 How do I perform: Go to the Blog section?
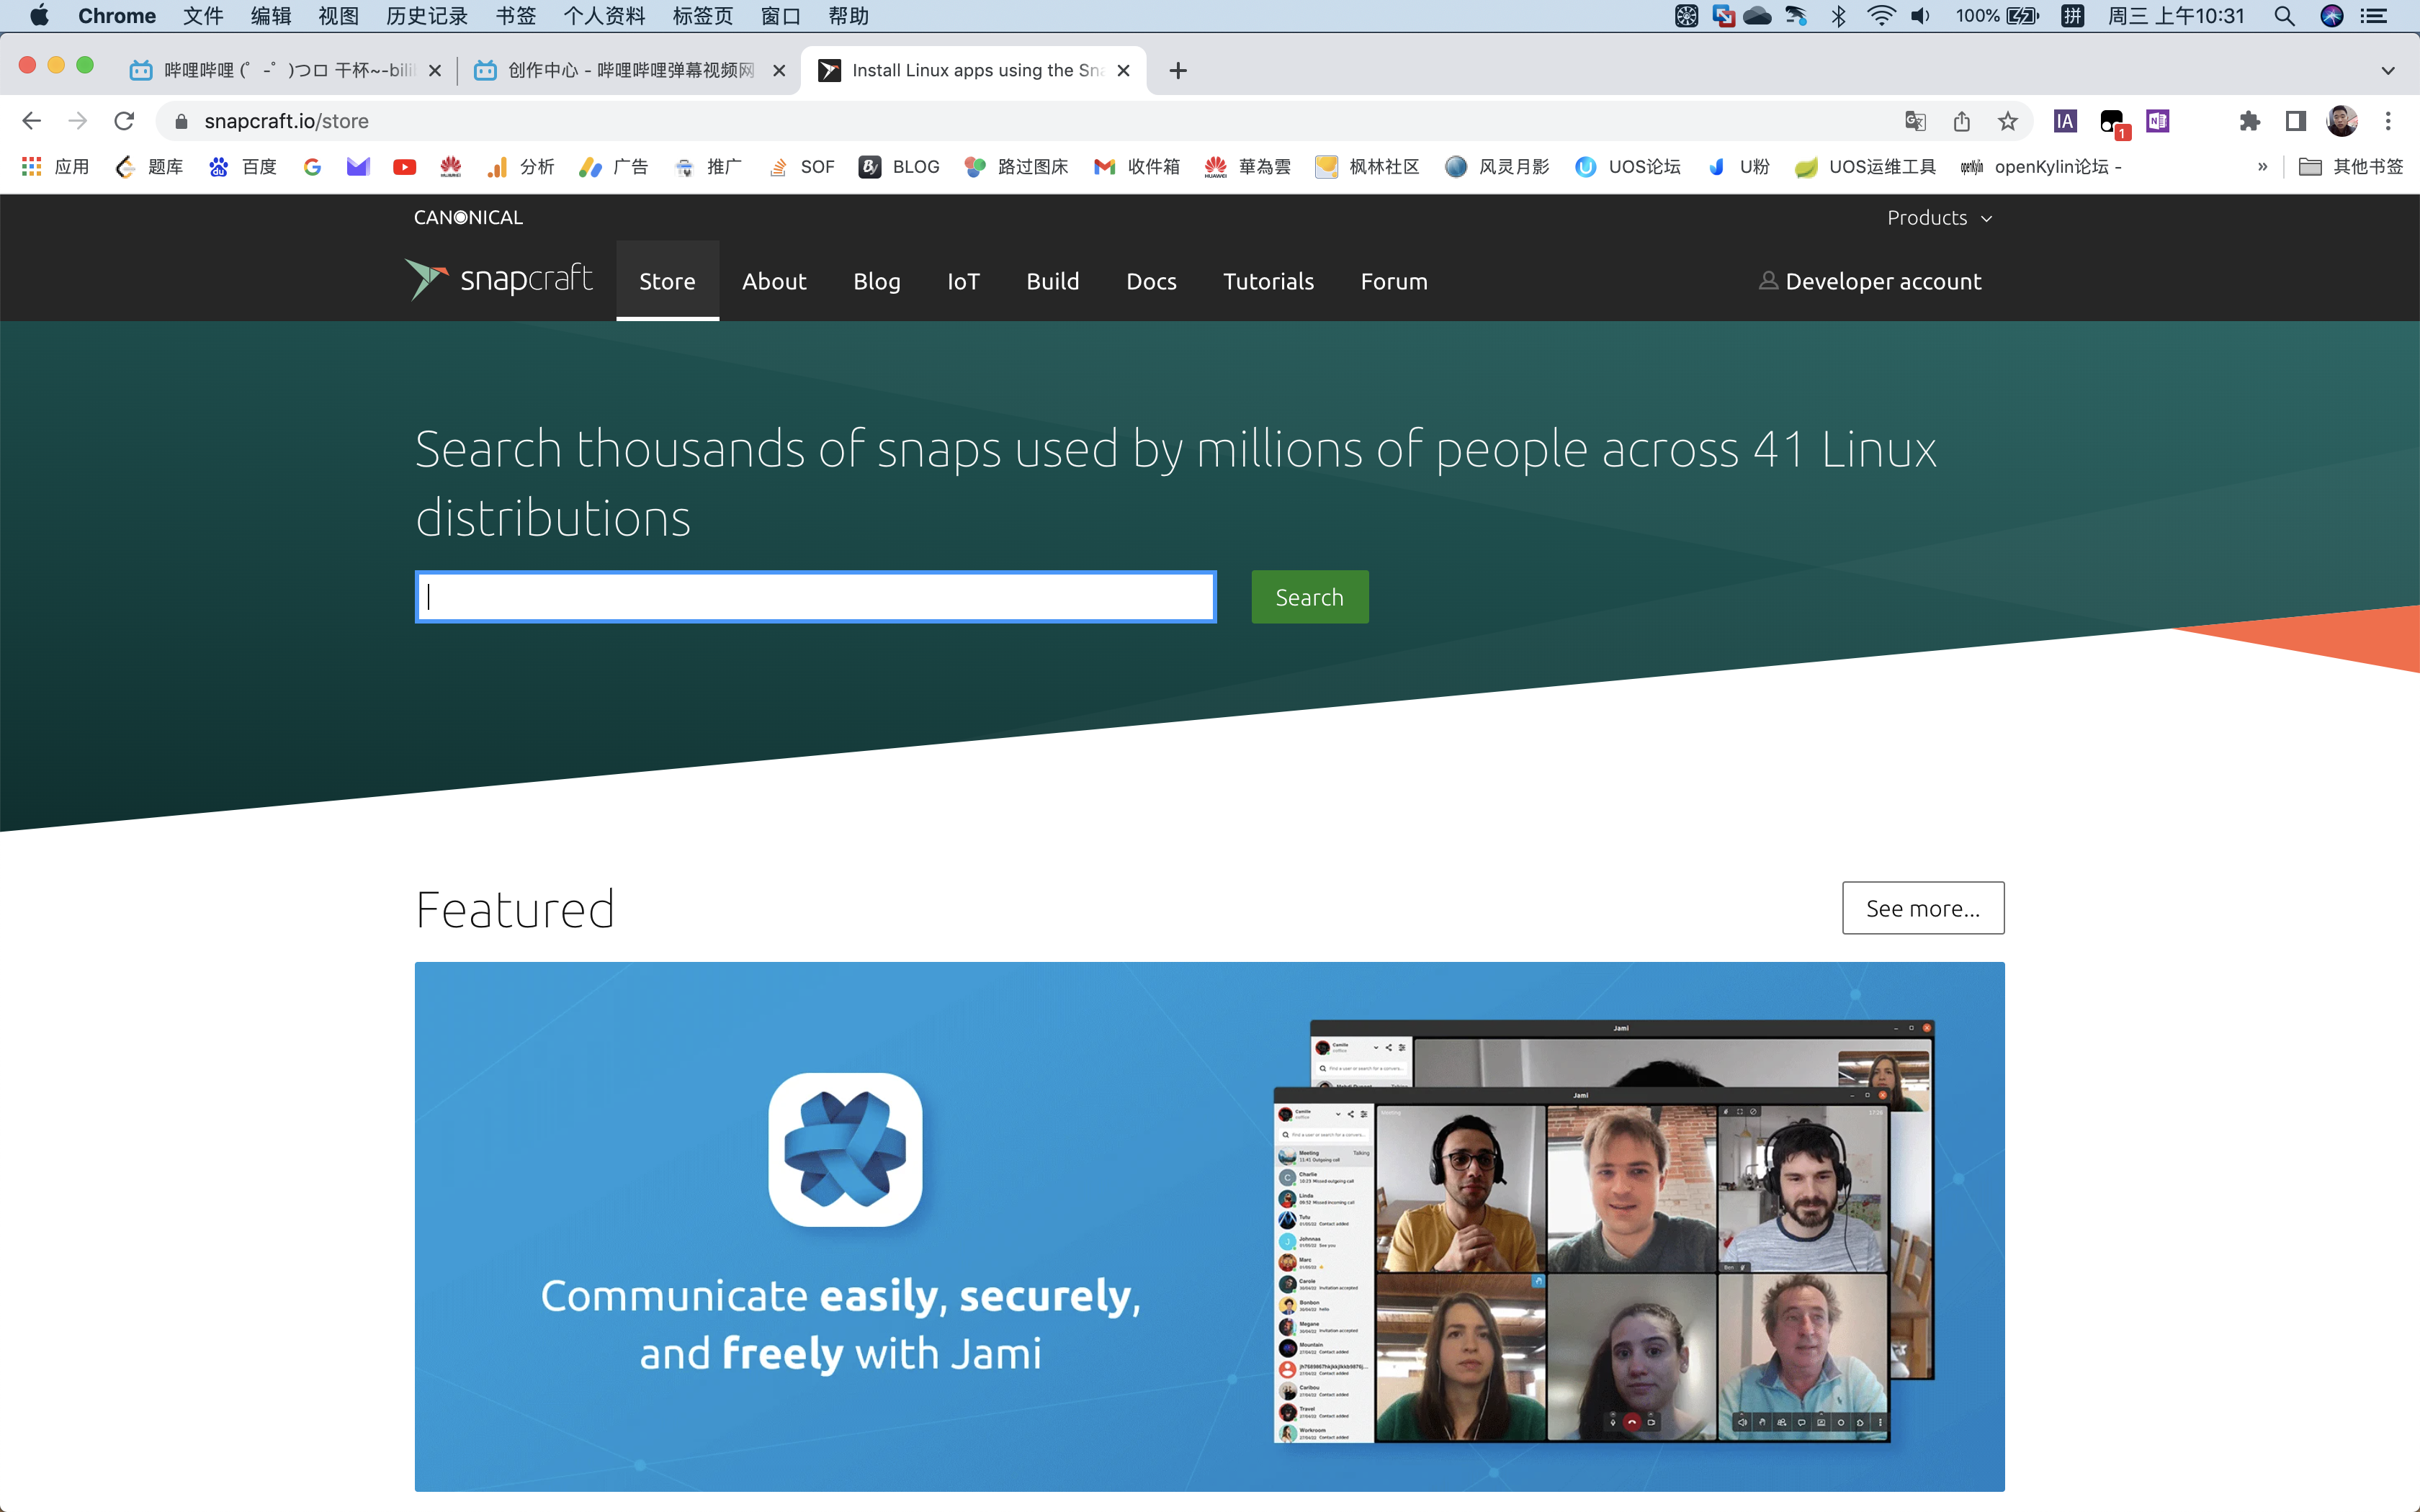[877, 281]
